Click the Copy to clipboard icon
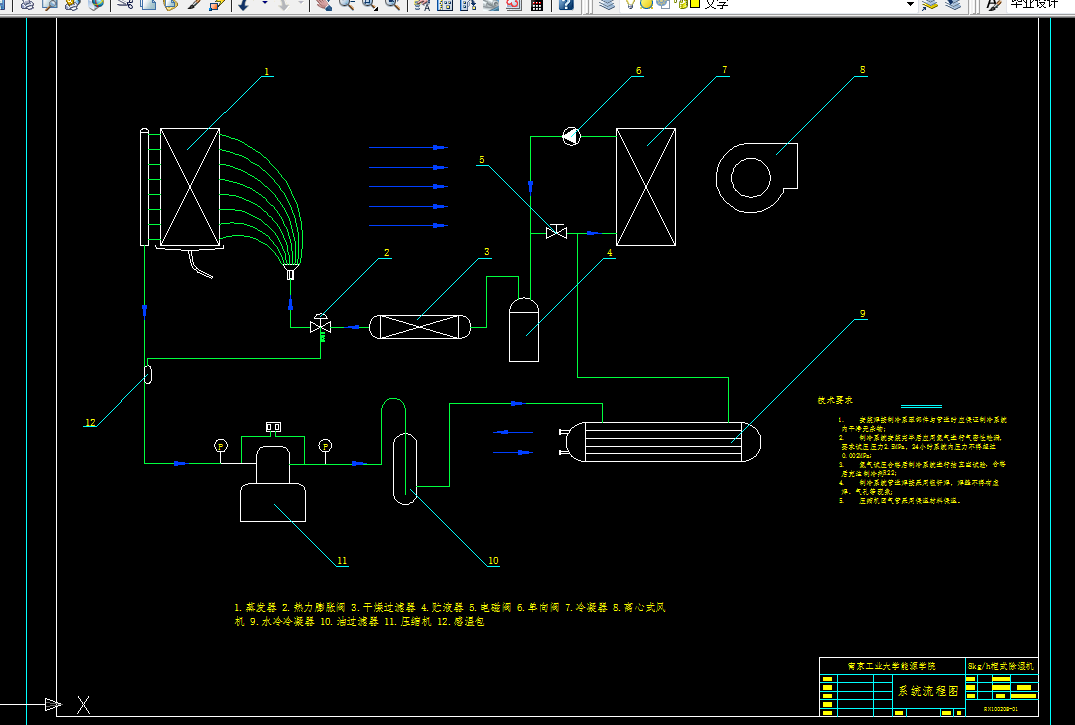1075x725 pixels. [x=147, y=3]
